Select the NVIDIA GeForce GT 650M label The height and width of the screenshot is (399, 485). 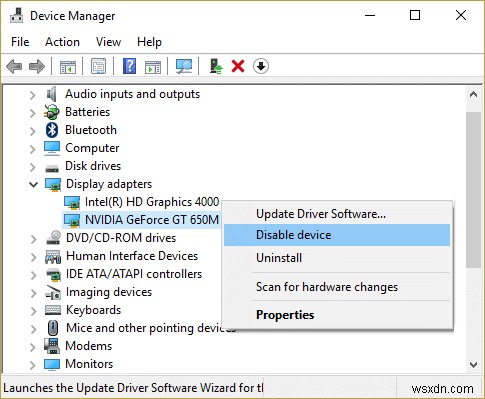(152, 220)
